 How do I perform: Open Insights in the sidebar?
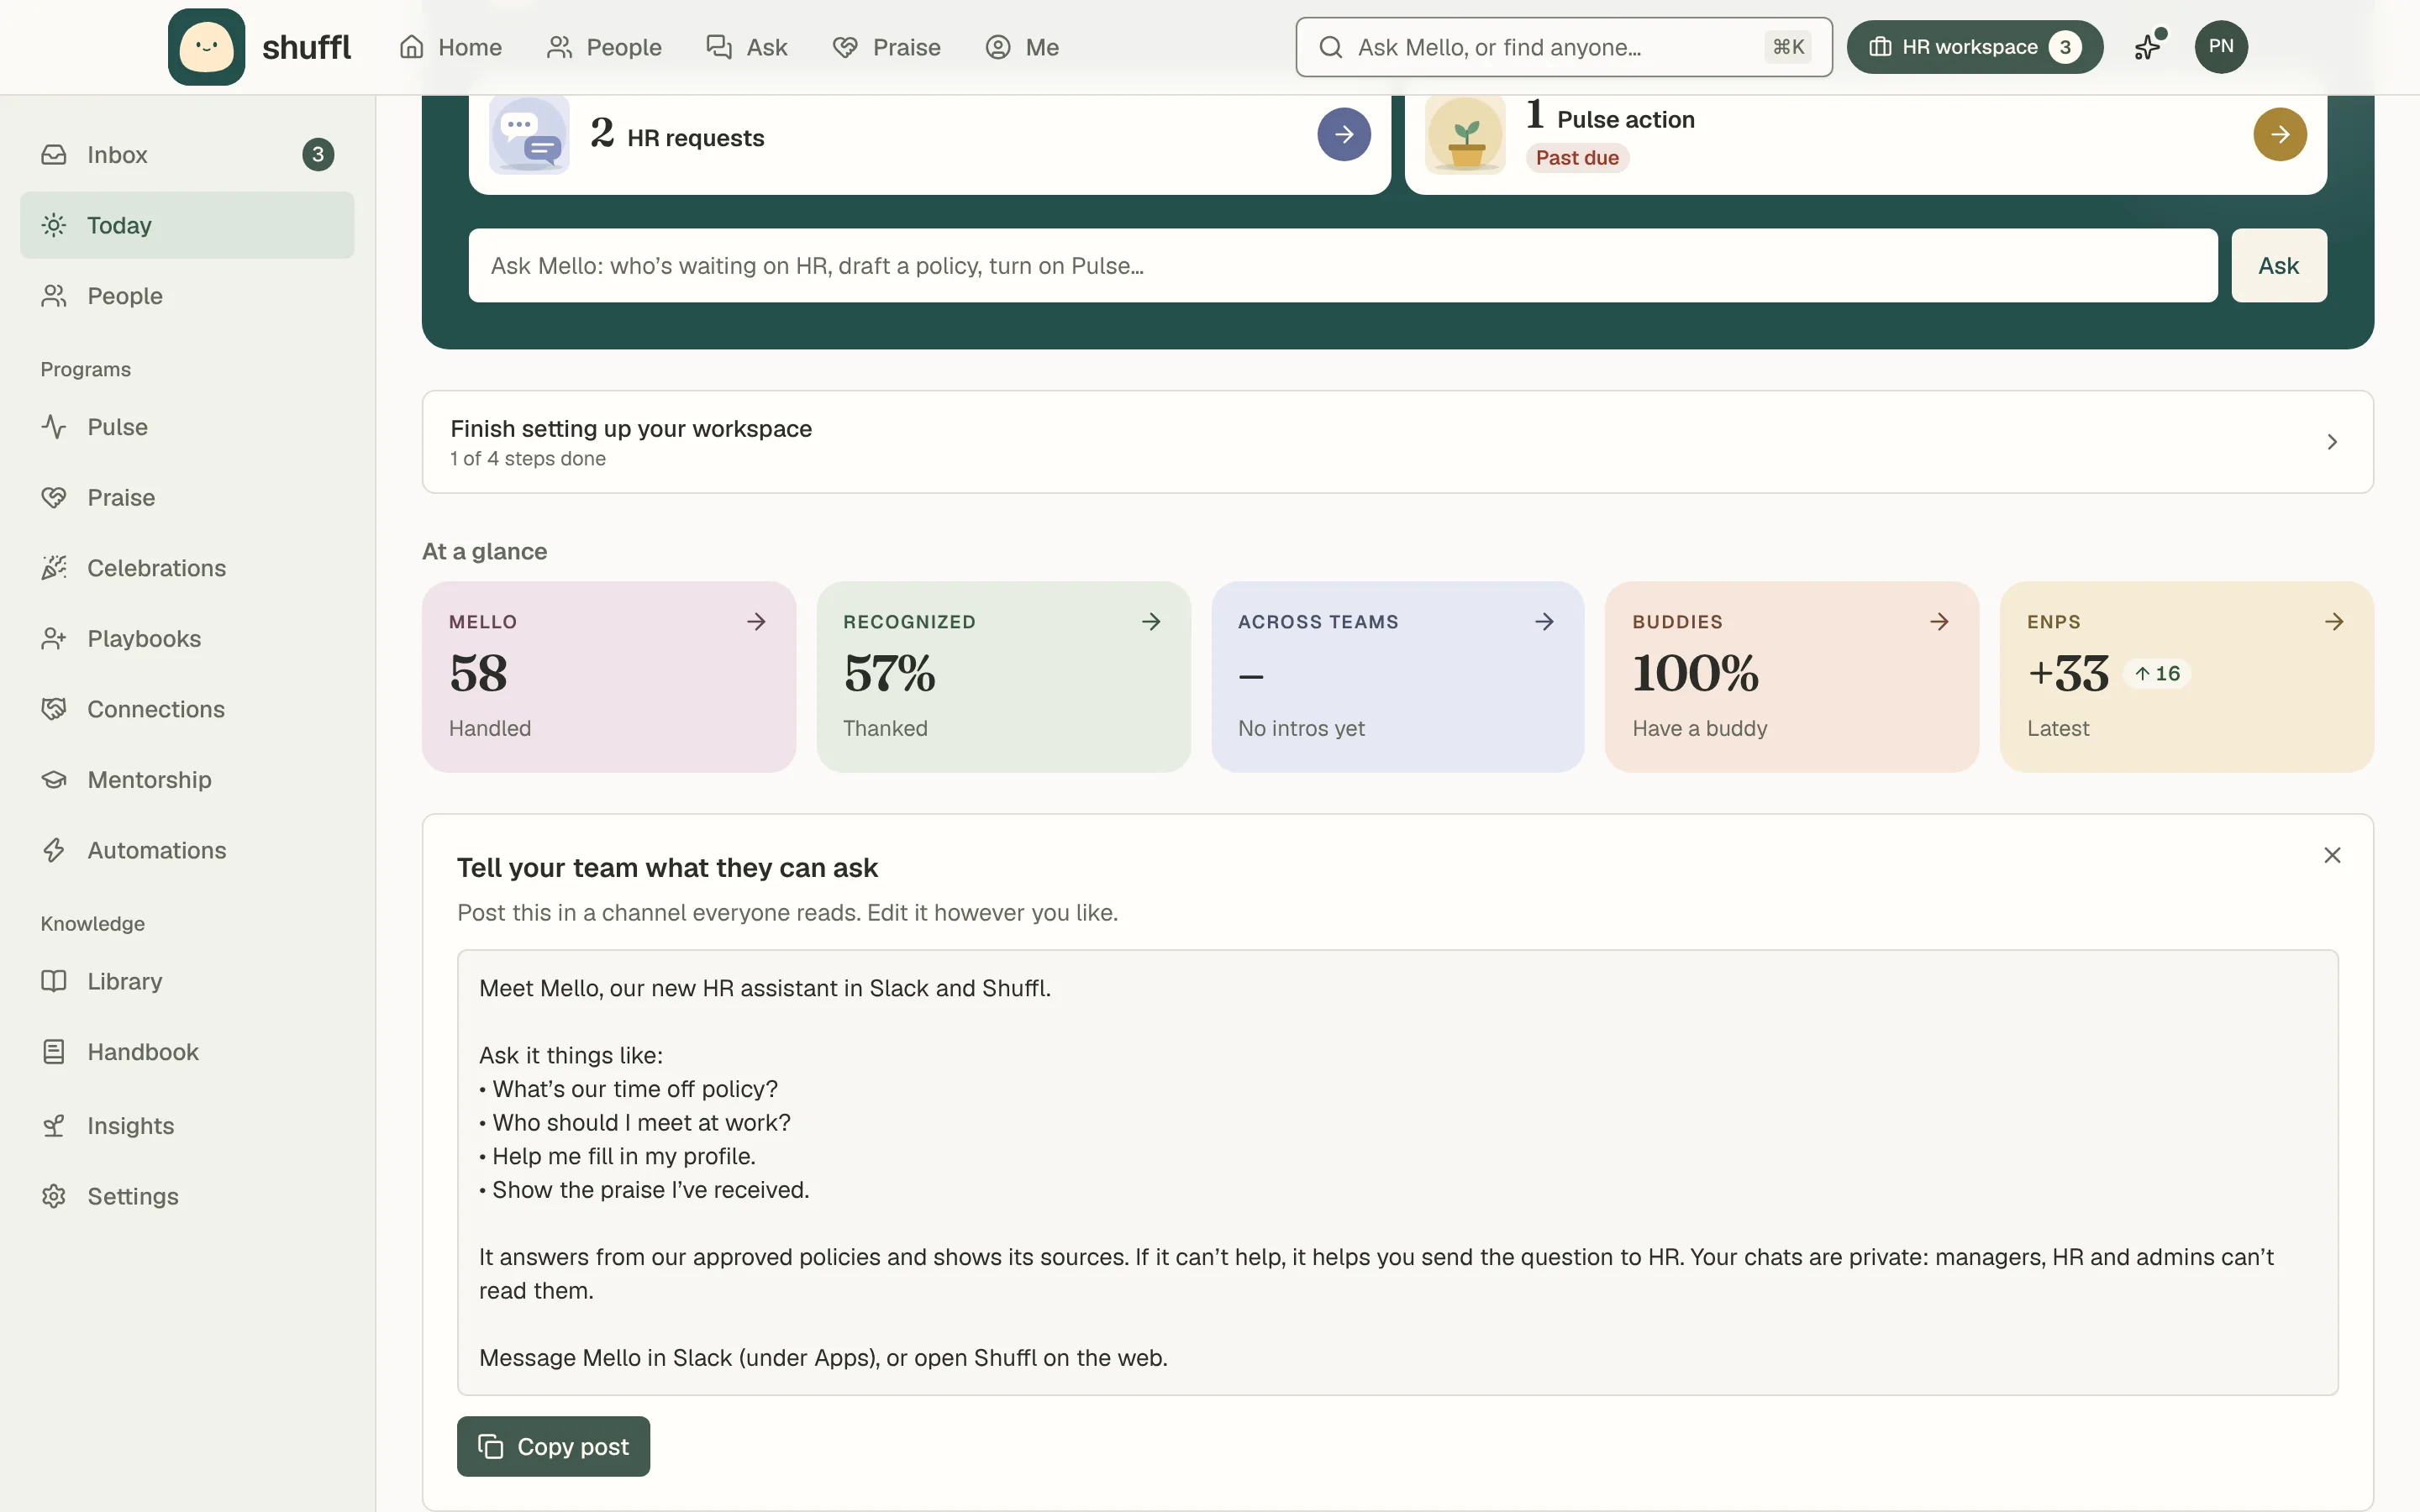187,1126
